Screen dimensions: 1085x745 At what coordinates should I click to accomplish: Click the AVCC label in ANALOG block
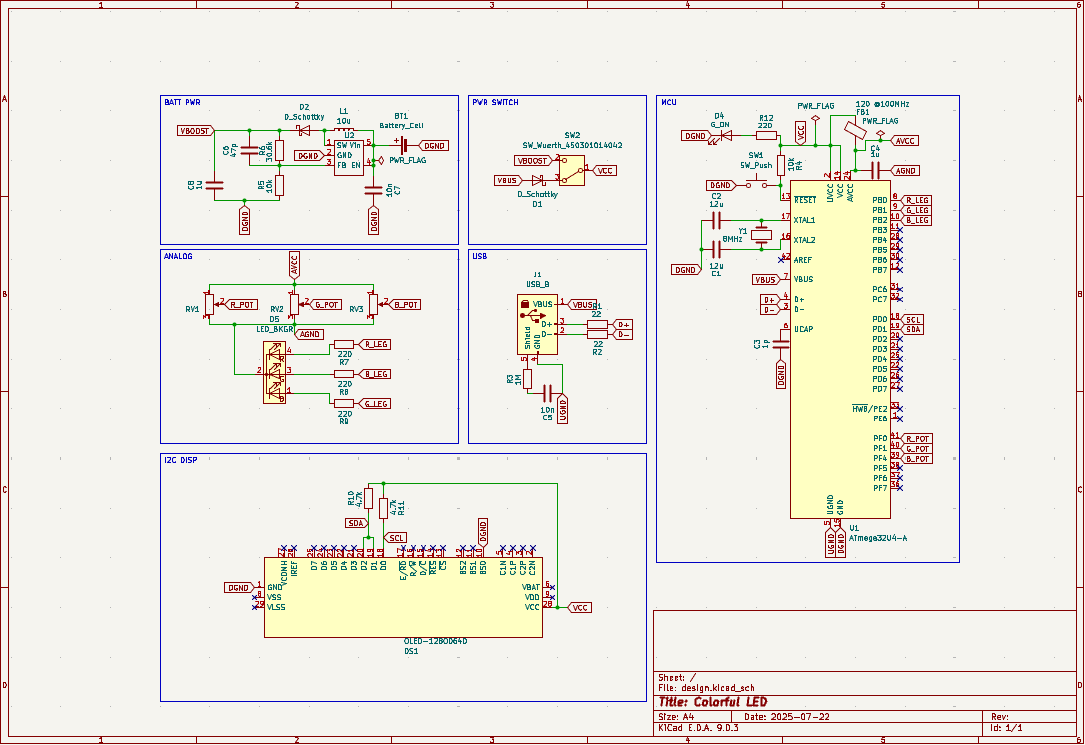(294, 266)
